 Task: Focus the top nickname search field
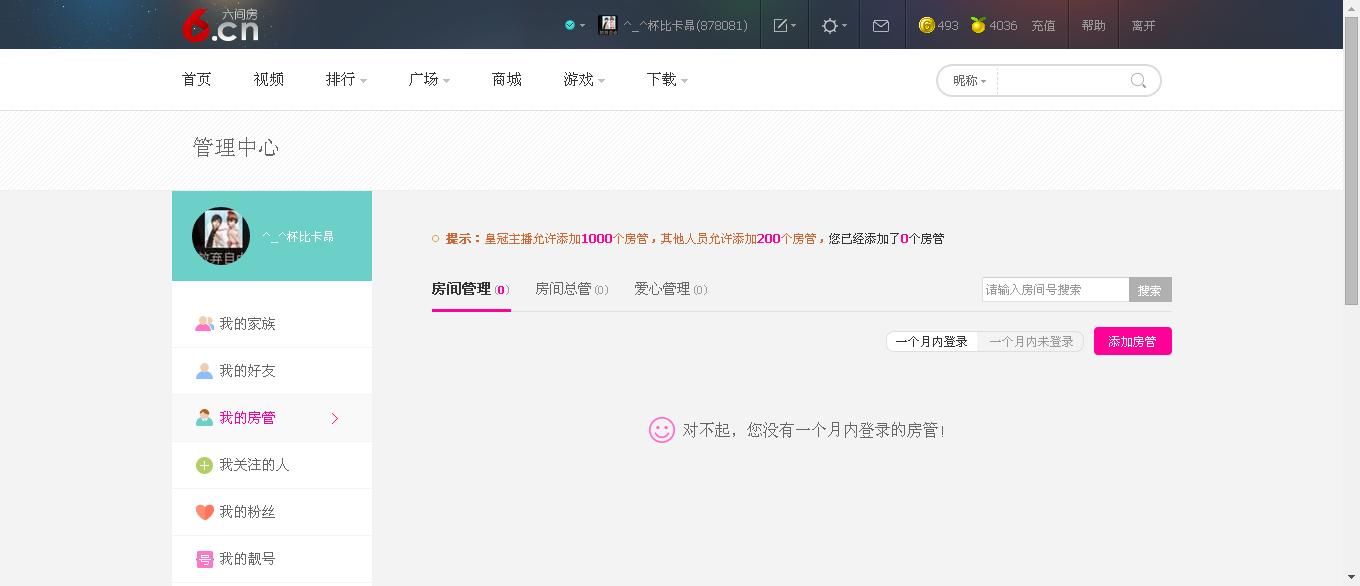[1062, 81]
